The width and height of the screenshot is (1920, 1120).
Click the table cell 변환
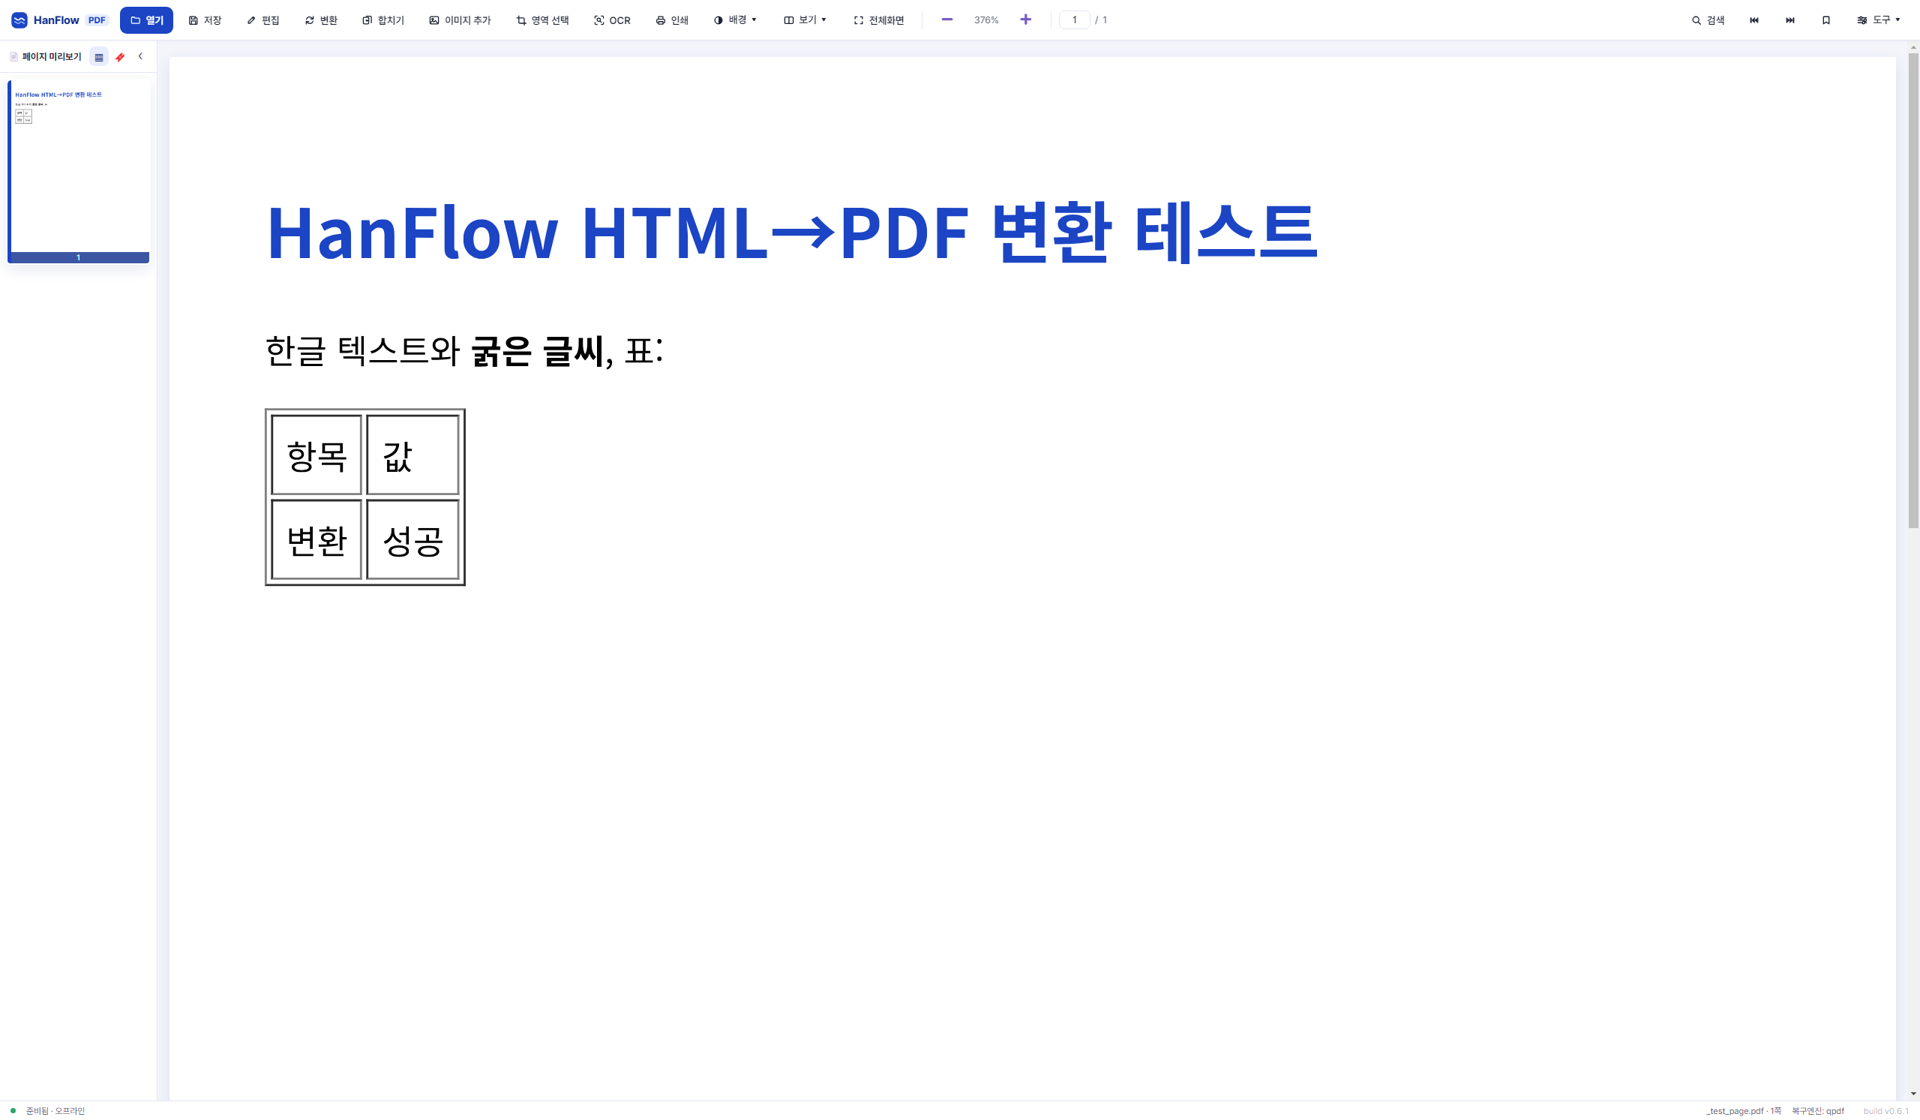point(317,540)
